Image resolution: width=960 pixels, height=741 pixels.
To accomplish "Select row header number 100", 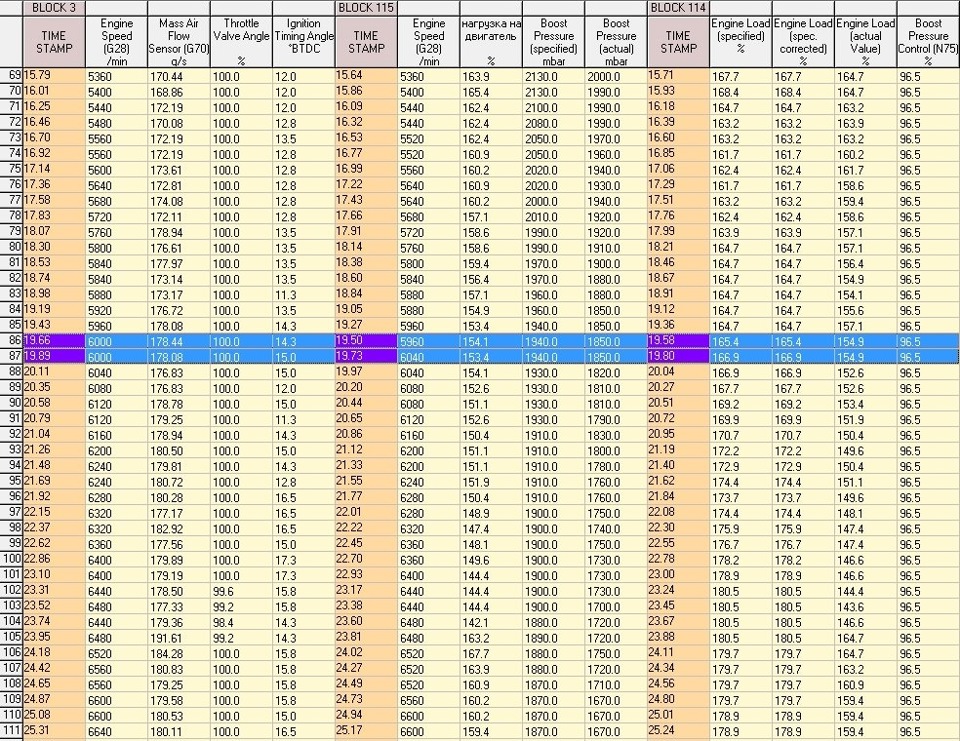I will click(11, 560).
